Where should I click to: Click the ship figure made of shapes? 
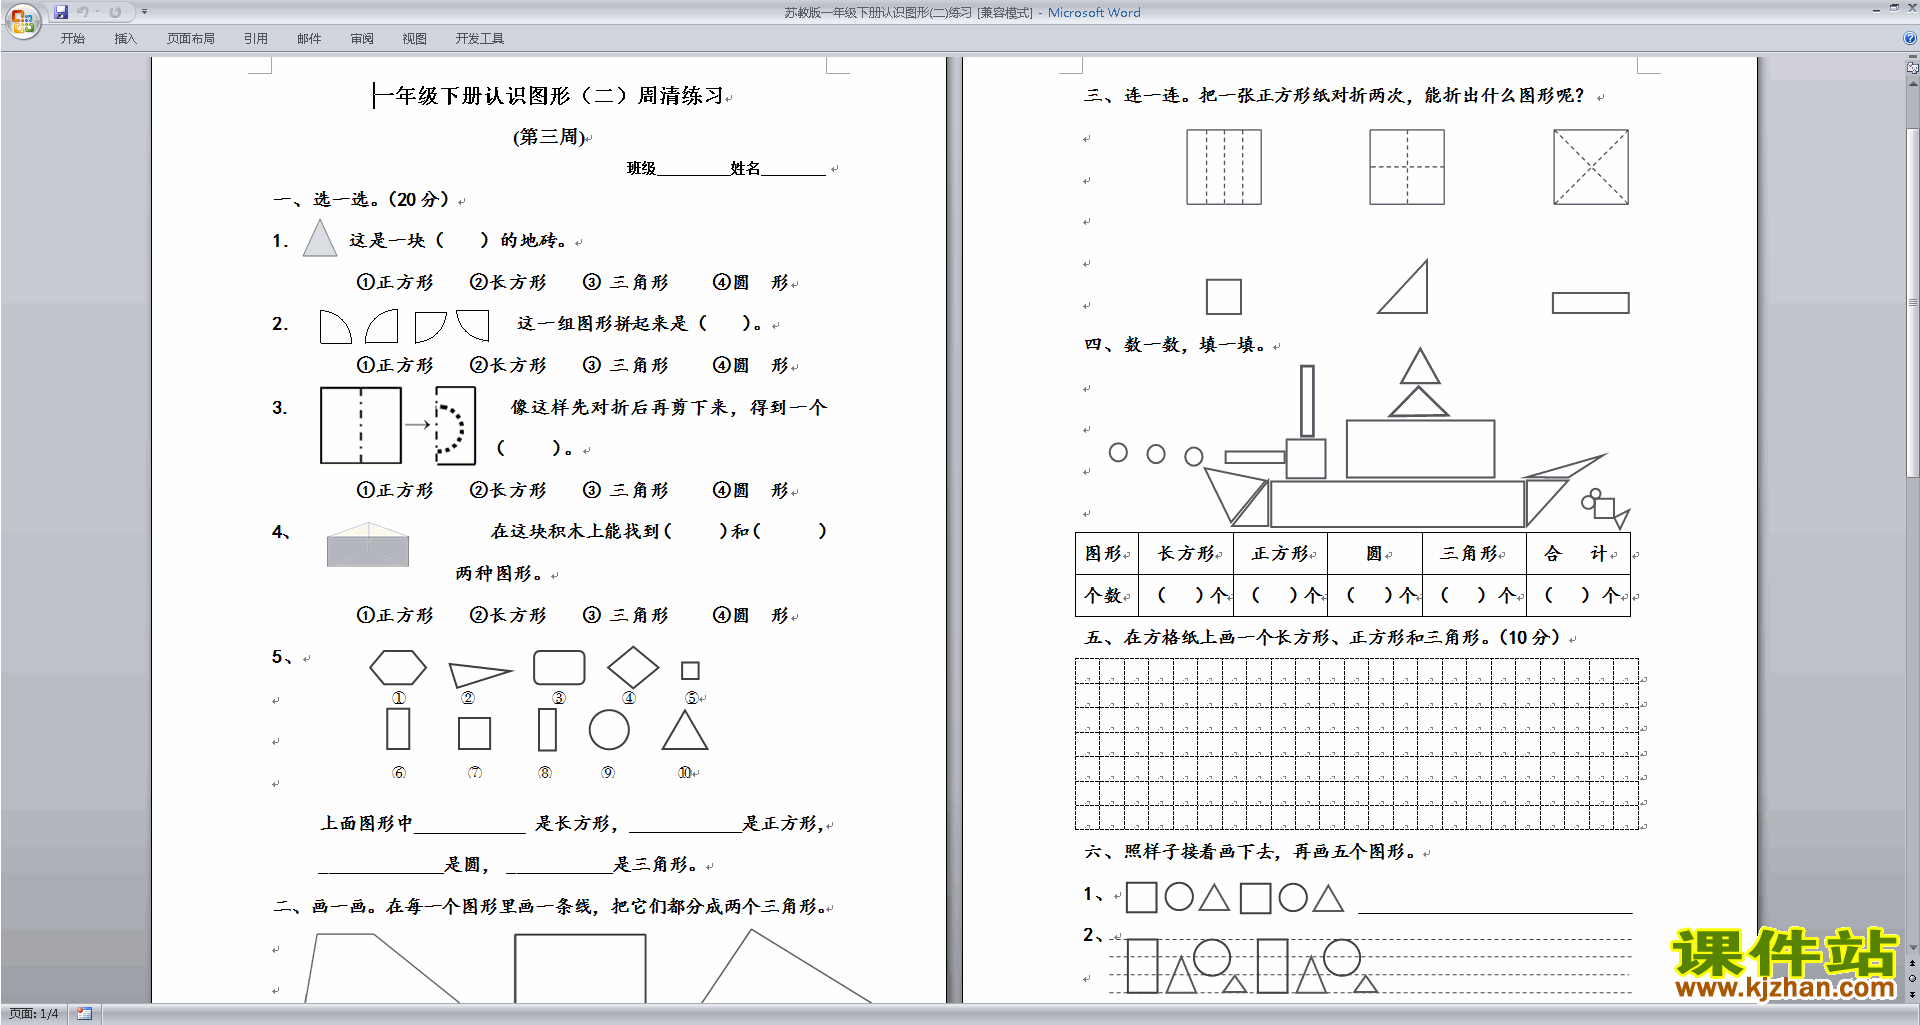pyautogui.click(x=1370, y=440)
